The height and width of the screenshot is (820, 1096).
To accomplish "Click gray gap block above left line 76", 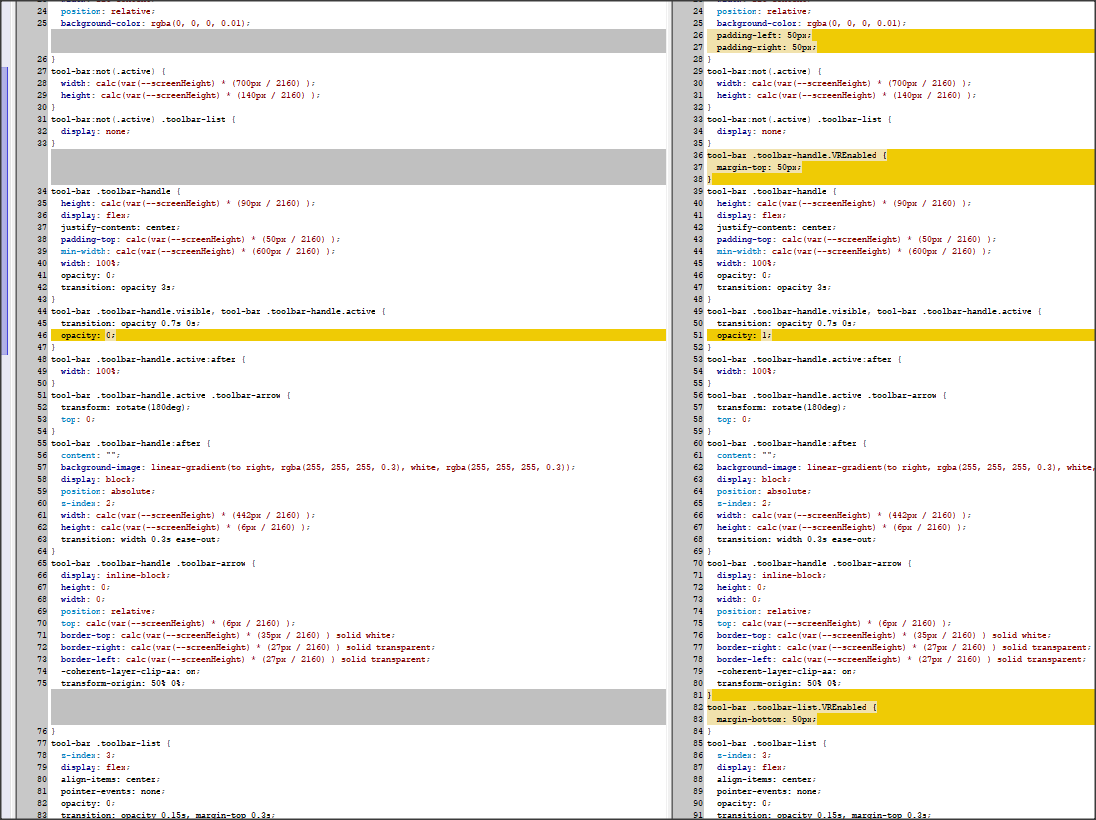I will point(357,707).
